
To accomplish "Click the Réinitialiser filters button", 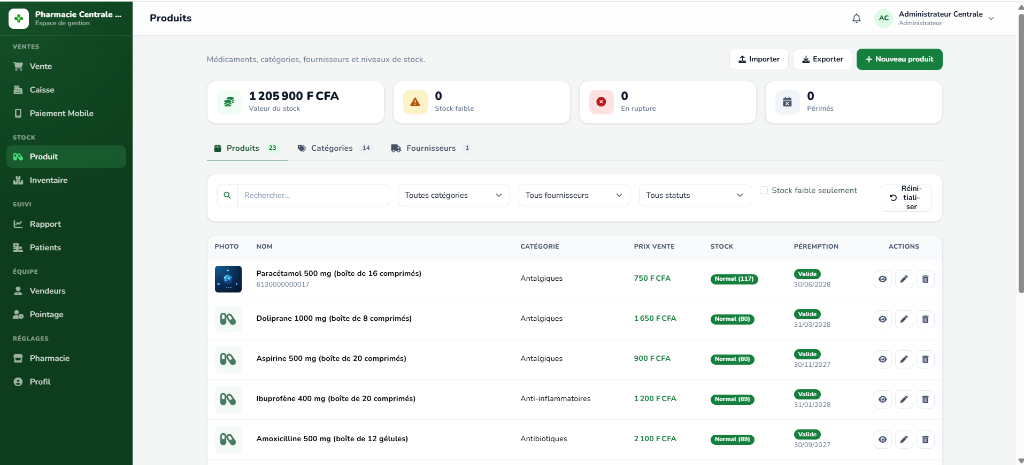I will click(x=906, y=198).
